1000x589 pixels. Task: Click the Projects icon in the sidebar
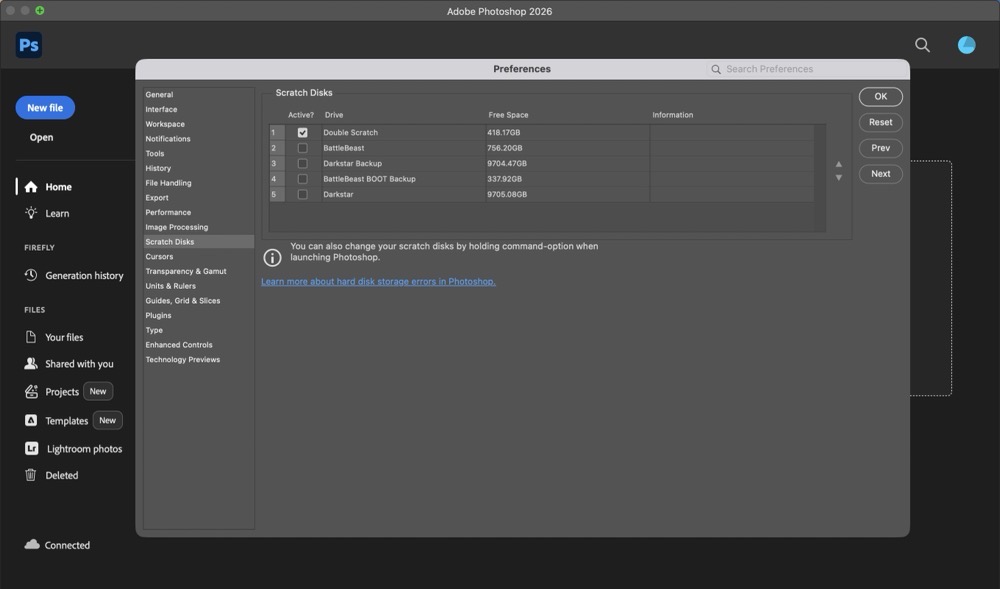click(x=31, y=391)
